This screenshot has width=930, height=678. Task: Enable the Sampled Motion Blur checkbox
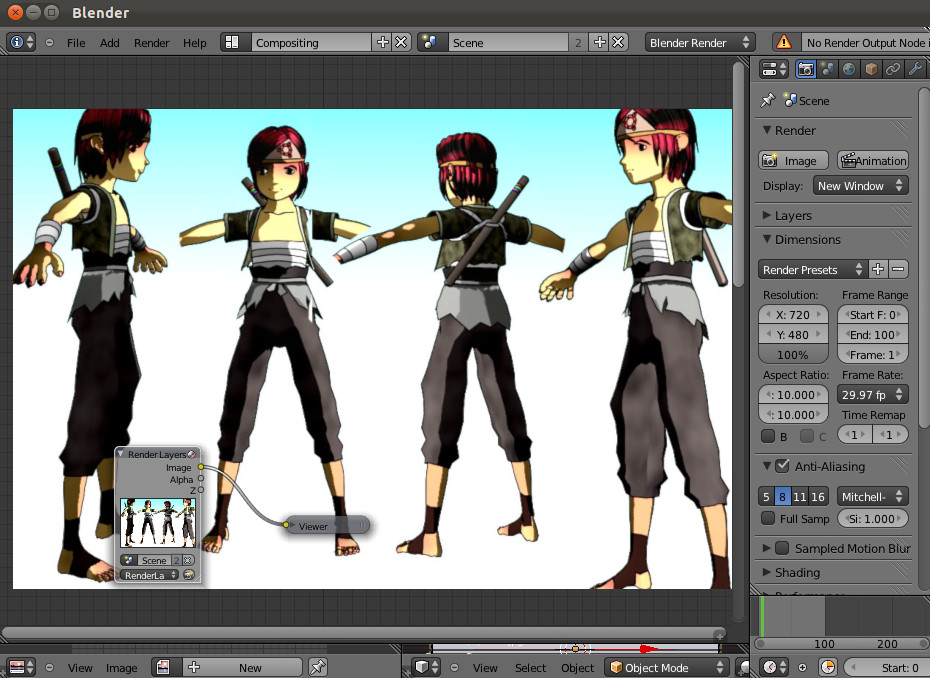pos(782,548)
